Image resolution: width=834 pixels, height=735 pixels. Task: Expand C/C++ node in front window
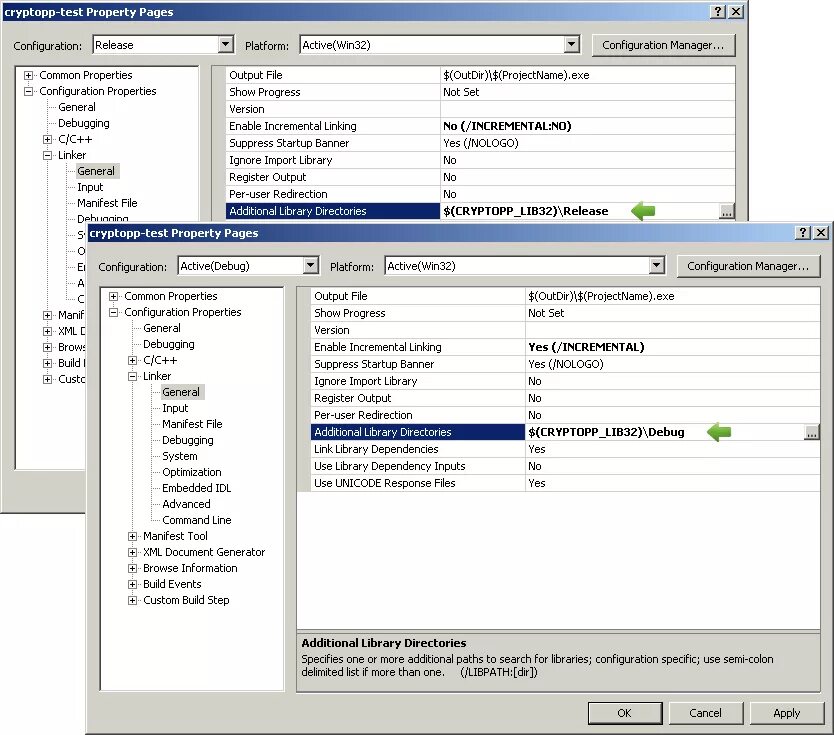pos(132,360)
